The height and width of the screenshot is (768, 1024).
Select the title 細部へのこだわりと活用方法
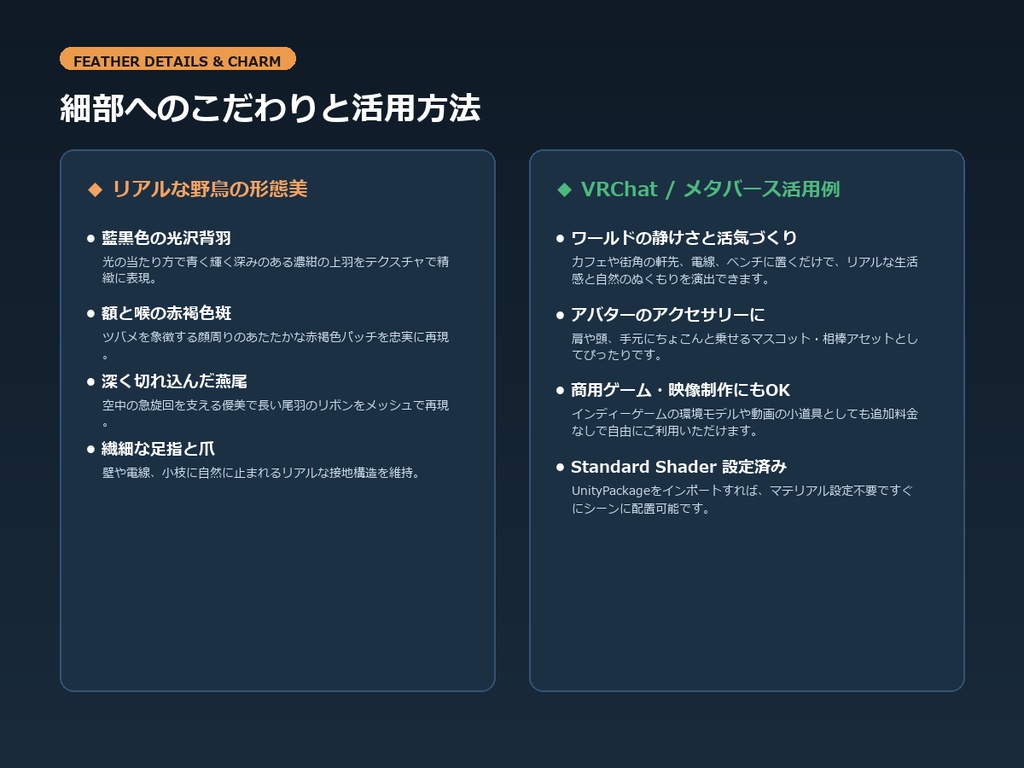(x=270, y=108)
